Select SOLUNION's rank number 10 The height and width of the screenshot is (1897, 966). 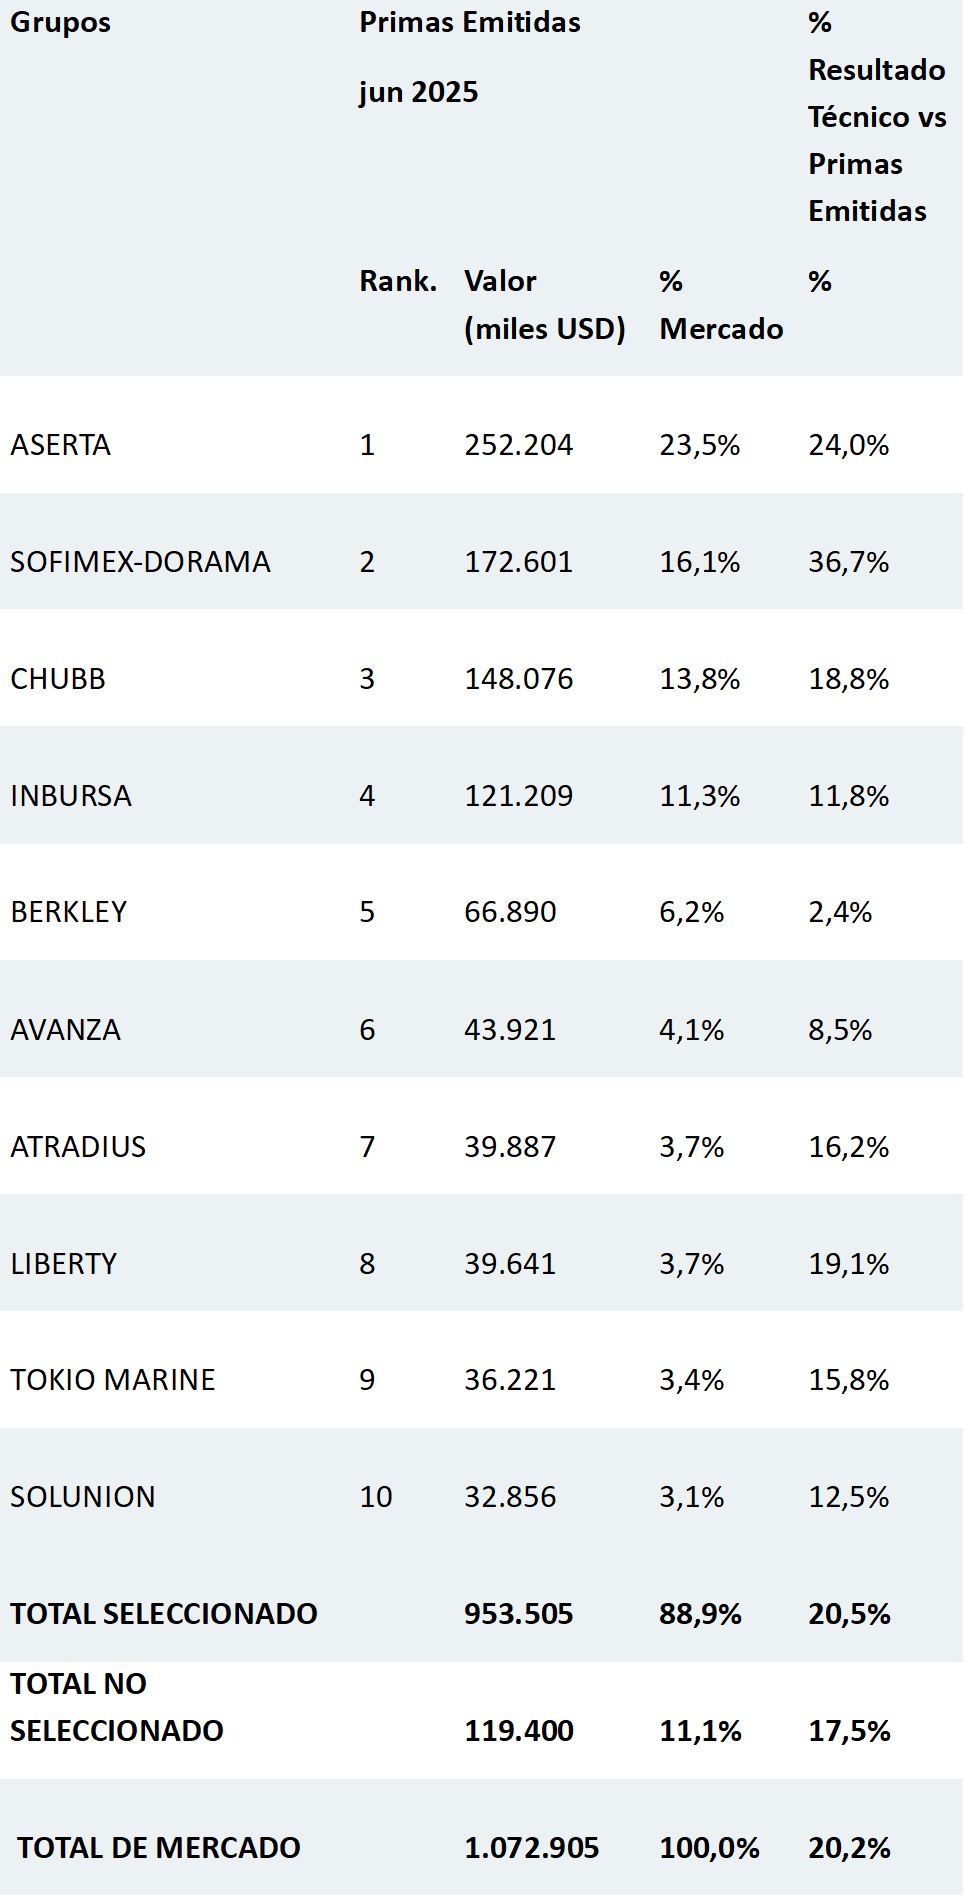pyautogui.click(x=376, y=1497)
